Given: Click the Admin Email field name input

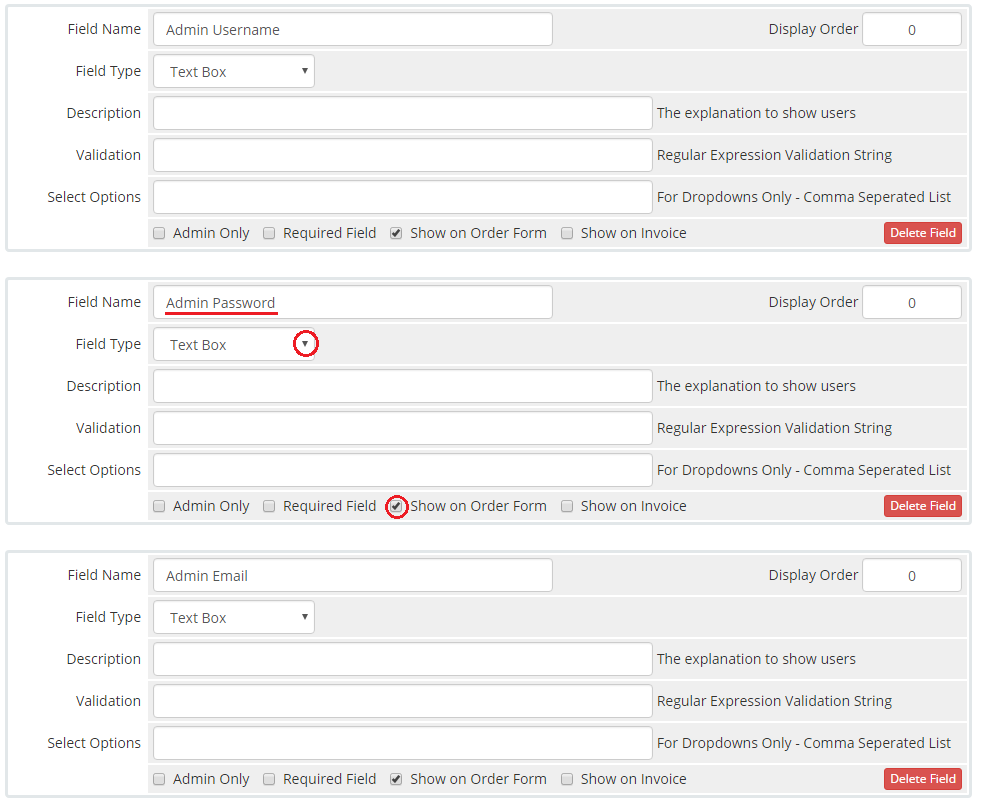Looking at the screenshot, I should [353, 575].
